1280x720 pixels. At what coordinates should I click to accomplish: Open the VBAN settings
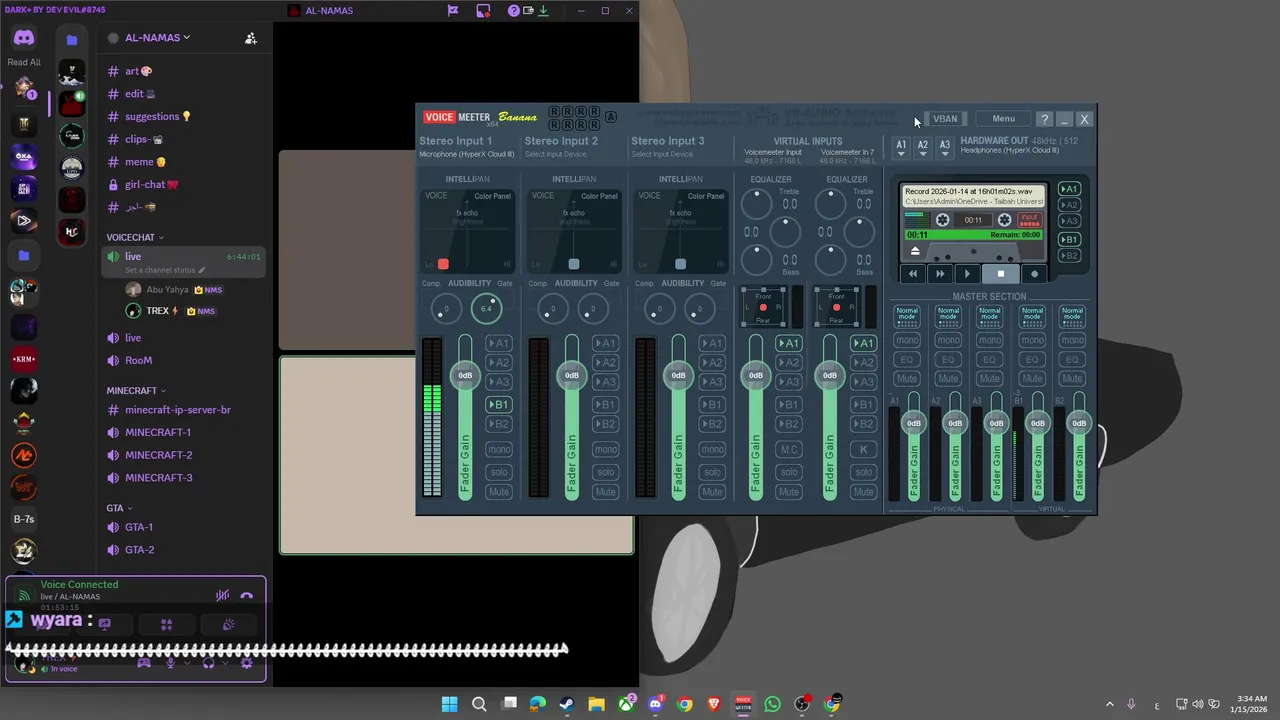(x=945, y=119)
